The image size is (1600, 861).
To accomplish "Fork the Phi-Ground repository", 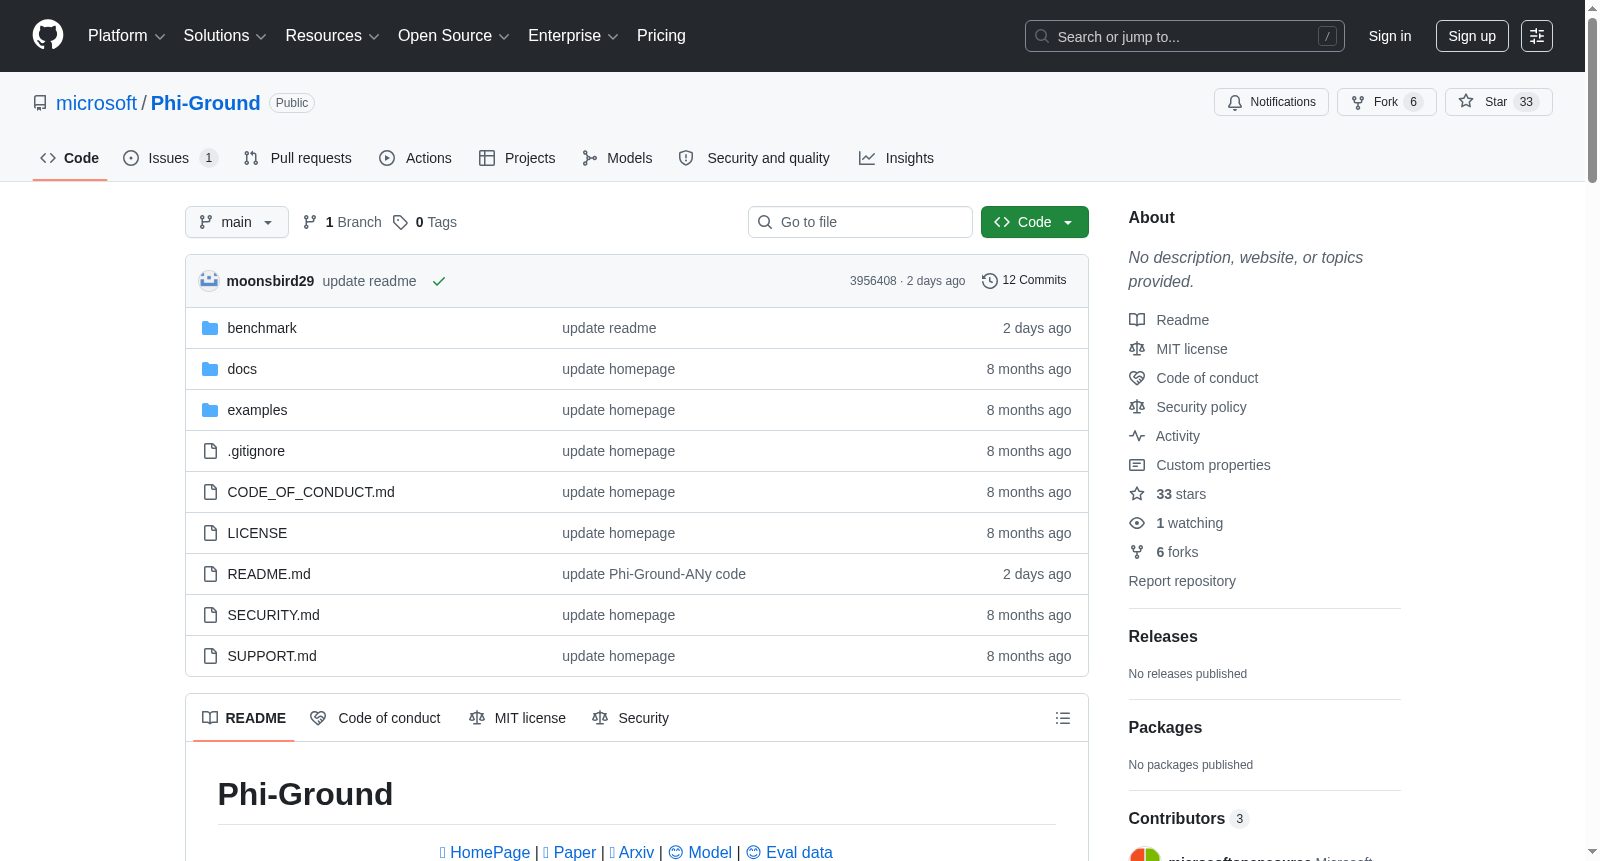I will tap(1387, 102).
